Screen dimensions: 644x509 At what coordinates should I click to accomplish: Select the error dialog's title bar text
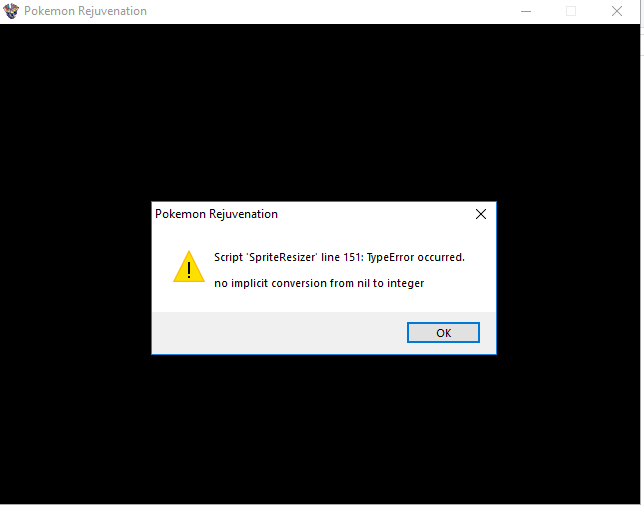coord(216,214)
